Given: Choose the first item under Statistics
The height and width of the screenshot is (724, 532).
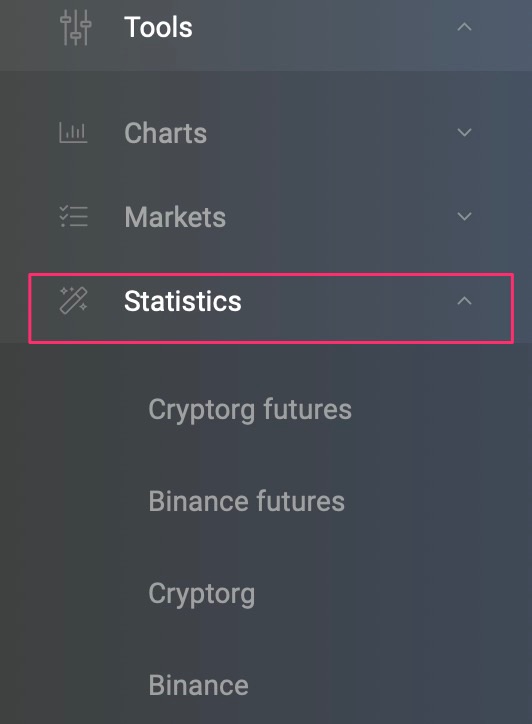Looking at the screenshot, I should click(250, 410).
